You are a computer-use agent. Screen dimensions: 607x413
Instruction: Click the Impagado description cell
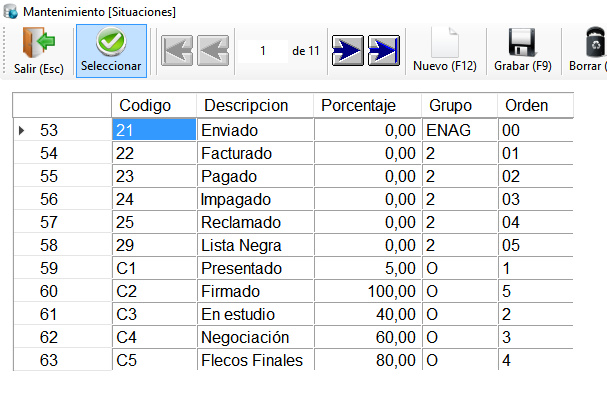tap(255, 199)
